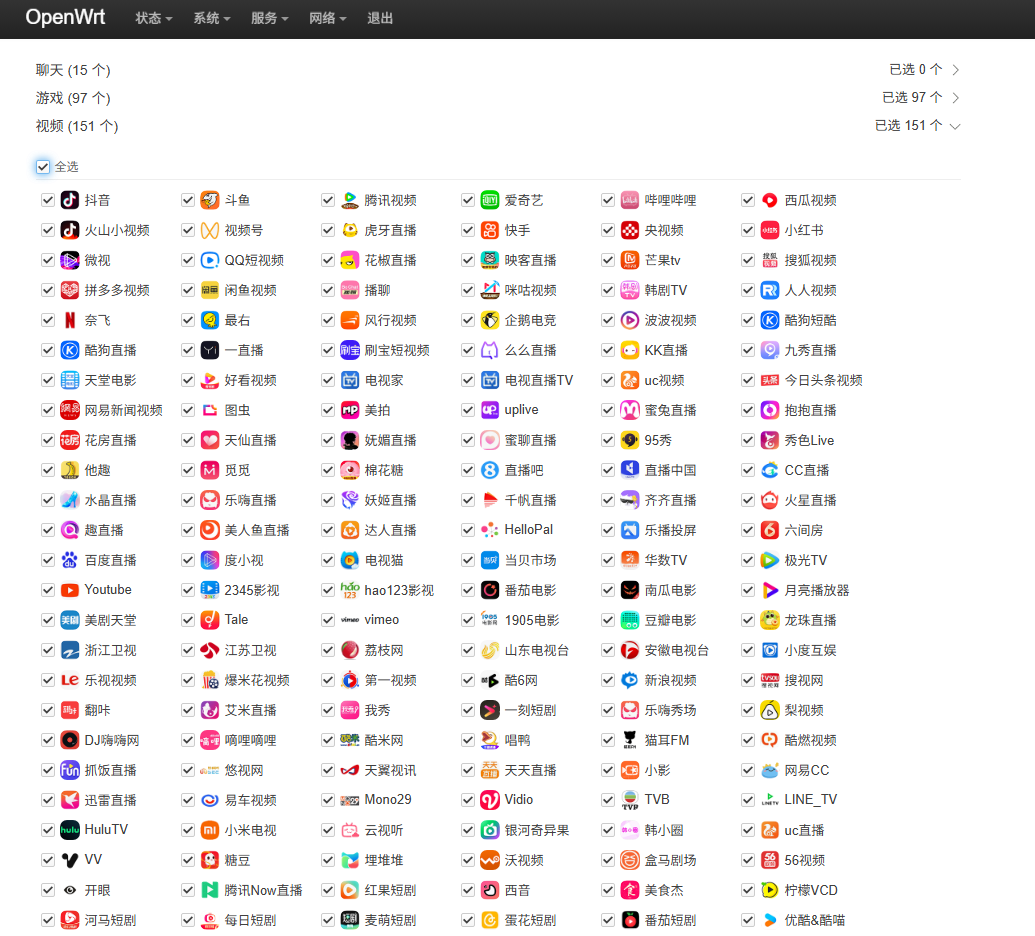Click the 视频 (151 个) category title
This screenshot has height=936, width=1035.
(x=77, y=126)
